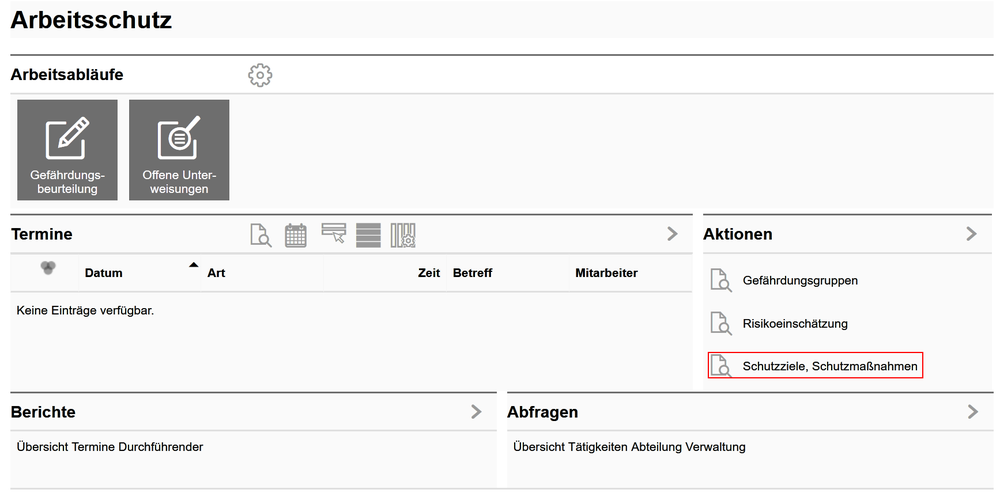Open Offene Unterweisungen workflow tile
Image resolution: width=1000 pixels, height=493 pixels.
click(x=179, y=150)
